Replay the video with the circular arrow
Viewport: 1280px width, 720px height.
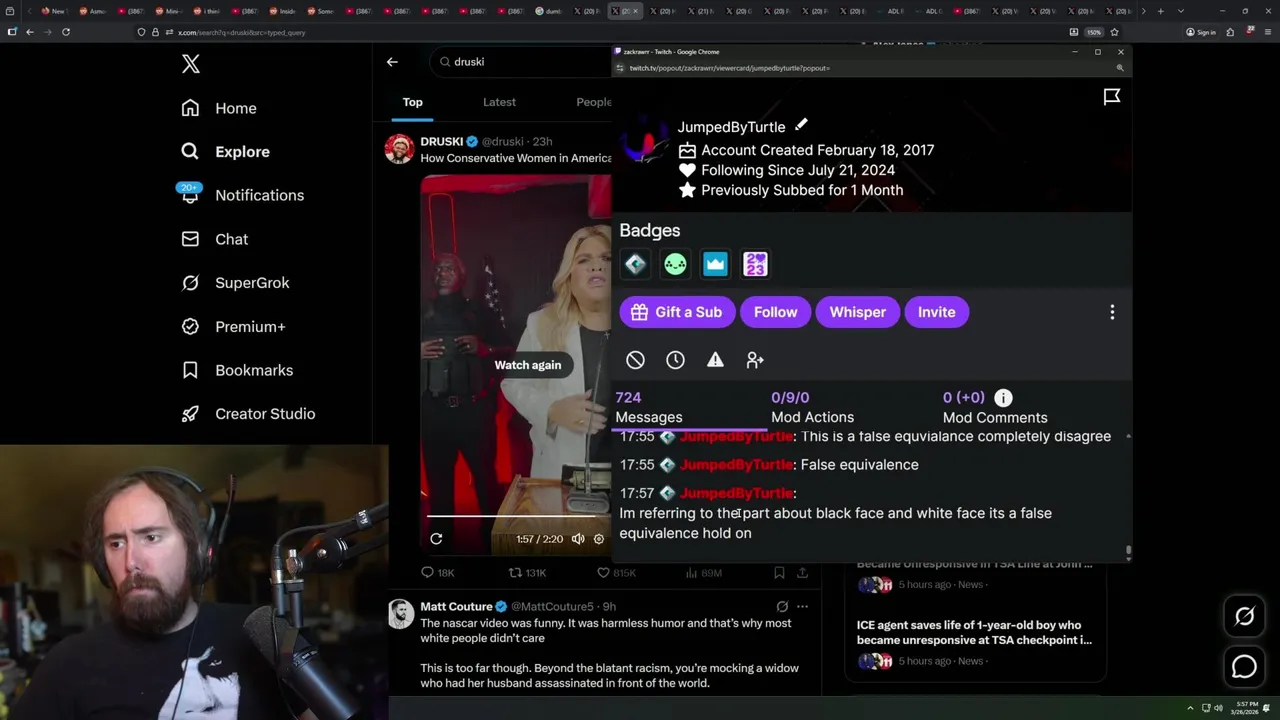pyautogui.click(x=436, y=539)
